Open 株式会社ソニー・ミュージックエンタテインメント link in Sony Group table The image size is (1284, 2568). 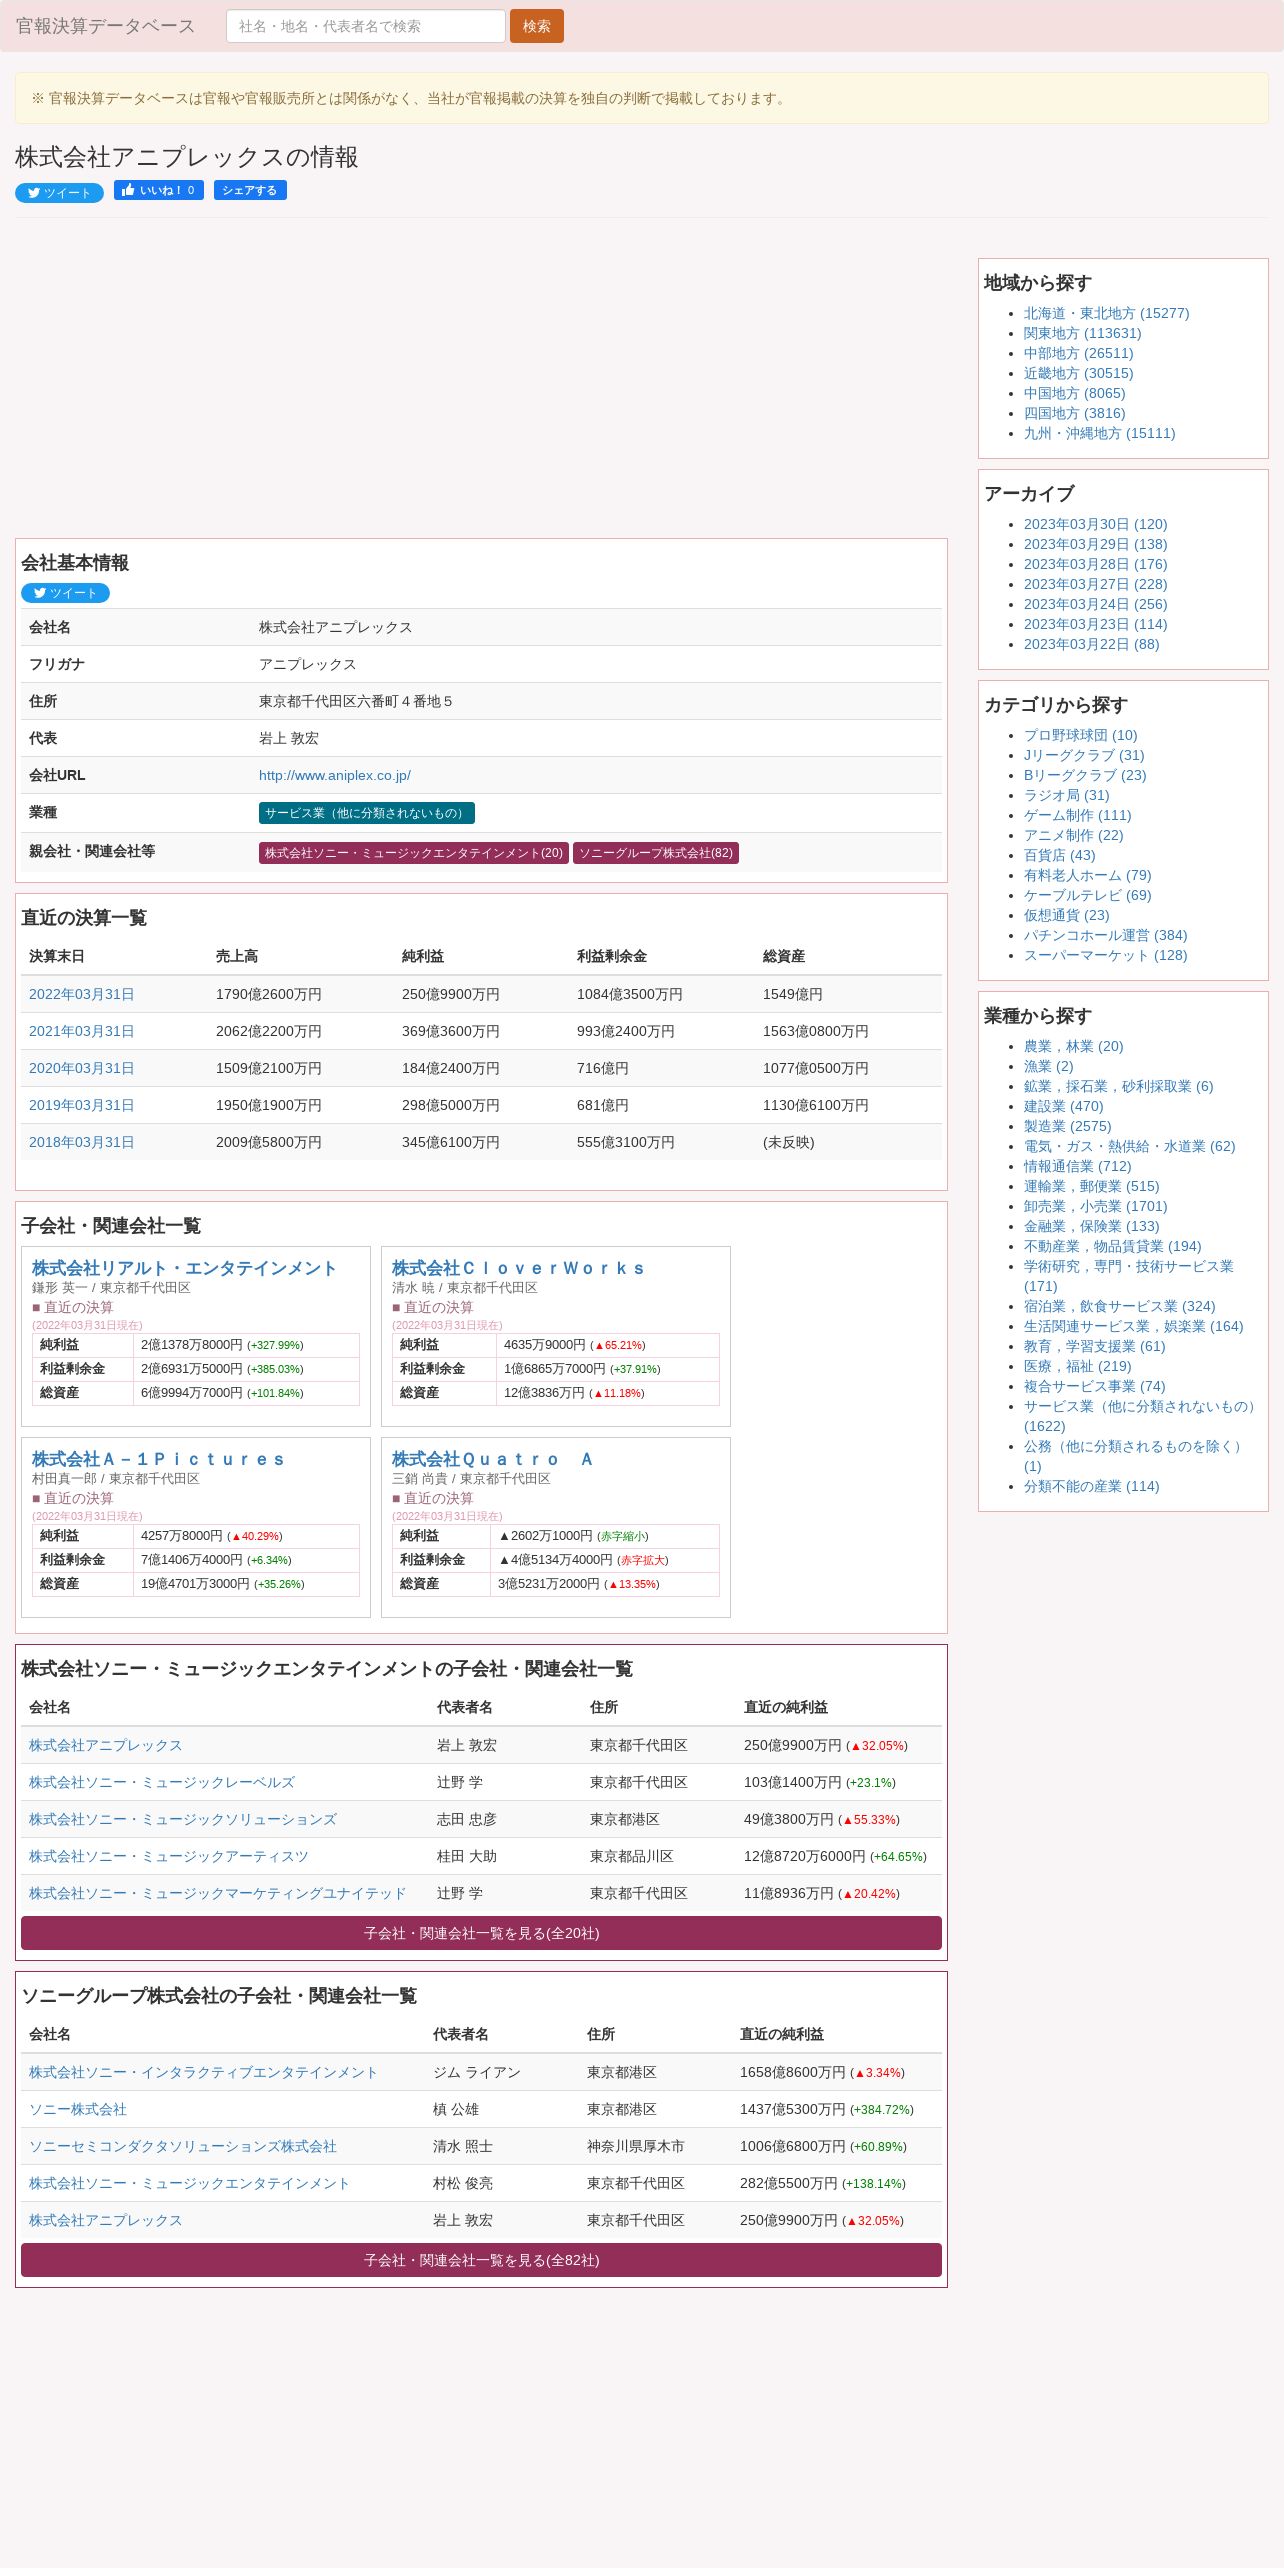click(x=189, y=2183)
